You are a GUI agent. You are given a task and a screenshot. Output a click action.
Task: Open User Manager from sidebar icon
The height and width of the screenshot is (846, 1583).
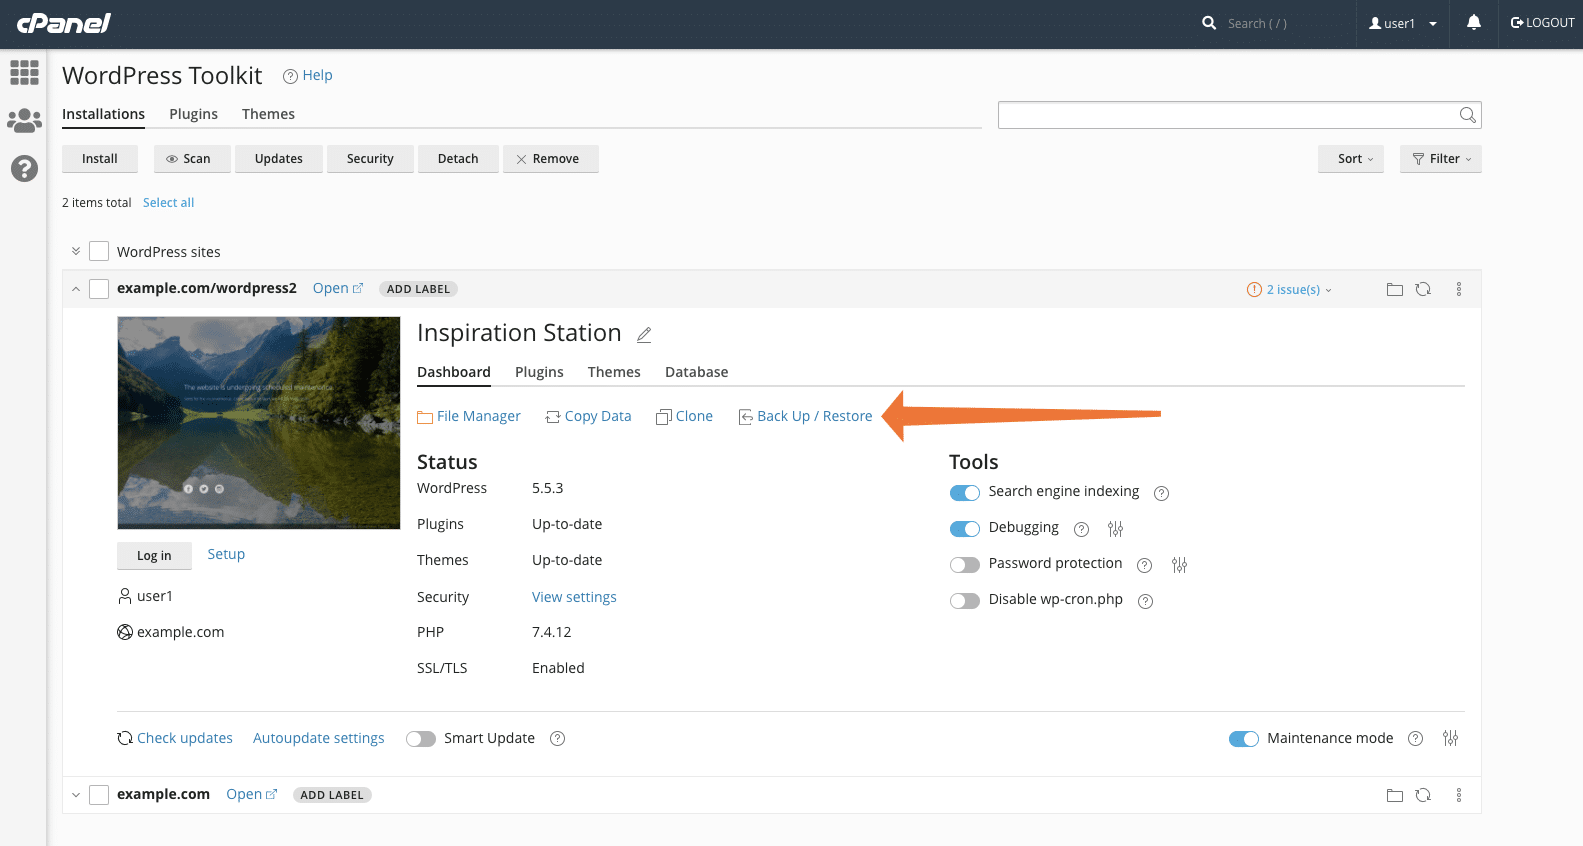point(24,121)
